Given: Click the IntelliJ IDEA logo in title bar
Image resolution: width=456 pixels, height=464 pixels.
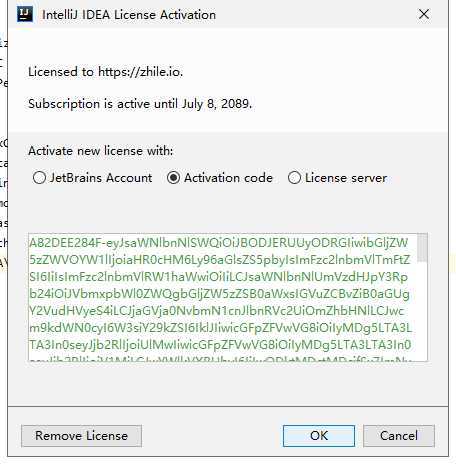Looking at the screenshot, I should click(25, 15).
